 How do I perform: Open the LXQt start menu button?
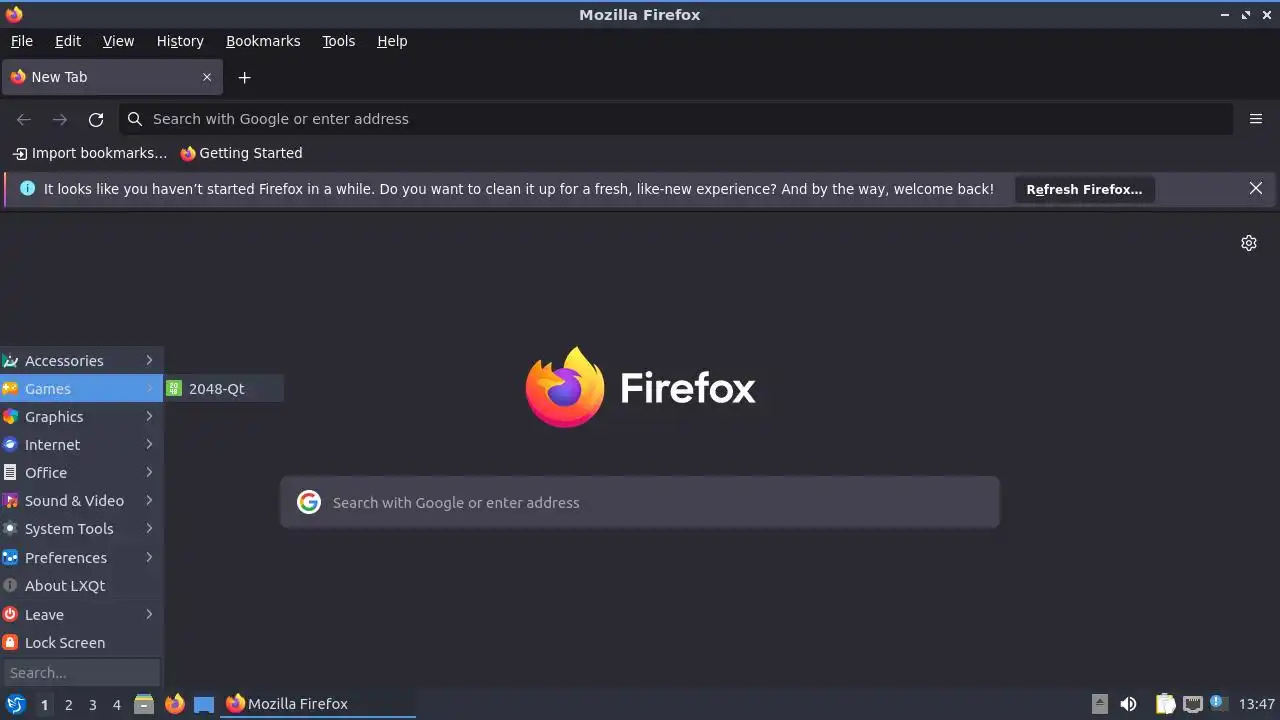tap(15, 704)
